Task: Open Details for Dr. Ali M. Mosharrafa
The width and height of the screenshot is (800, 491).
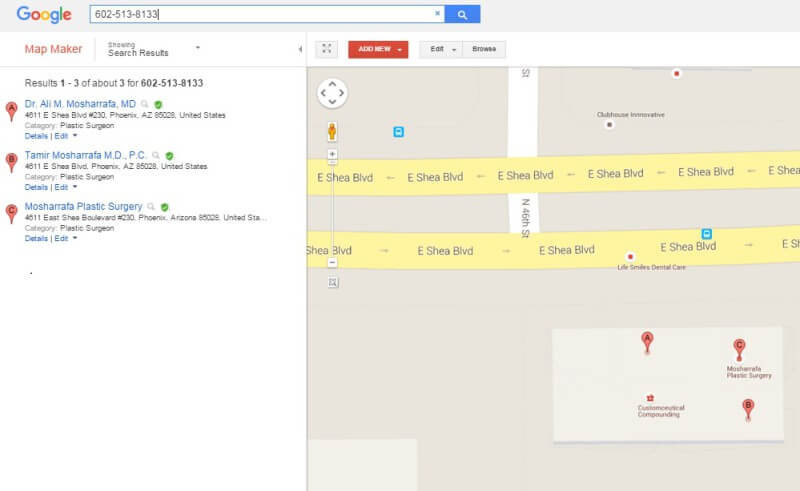Action: 36,136
